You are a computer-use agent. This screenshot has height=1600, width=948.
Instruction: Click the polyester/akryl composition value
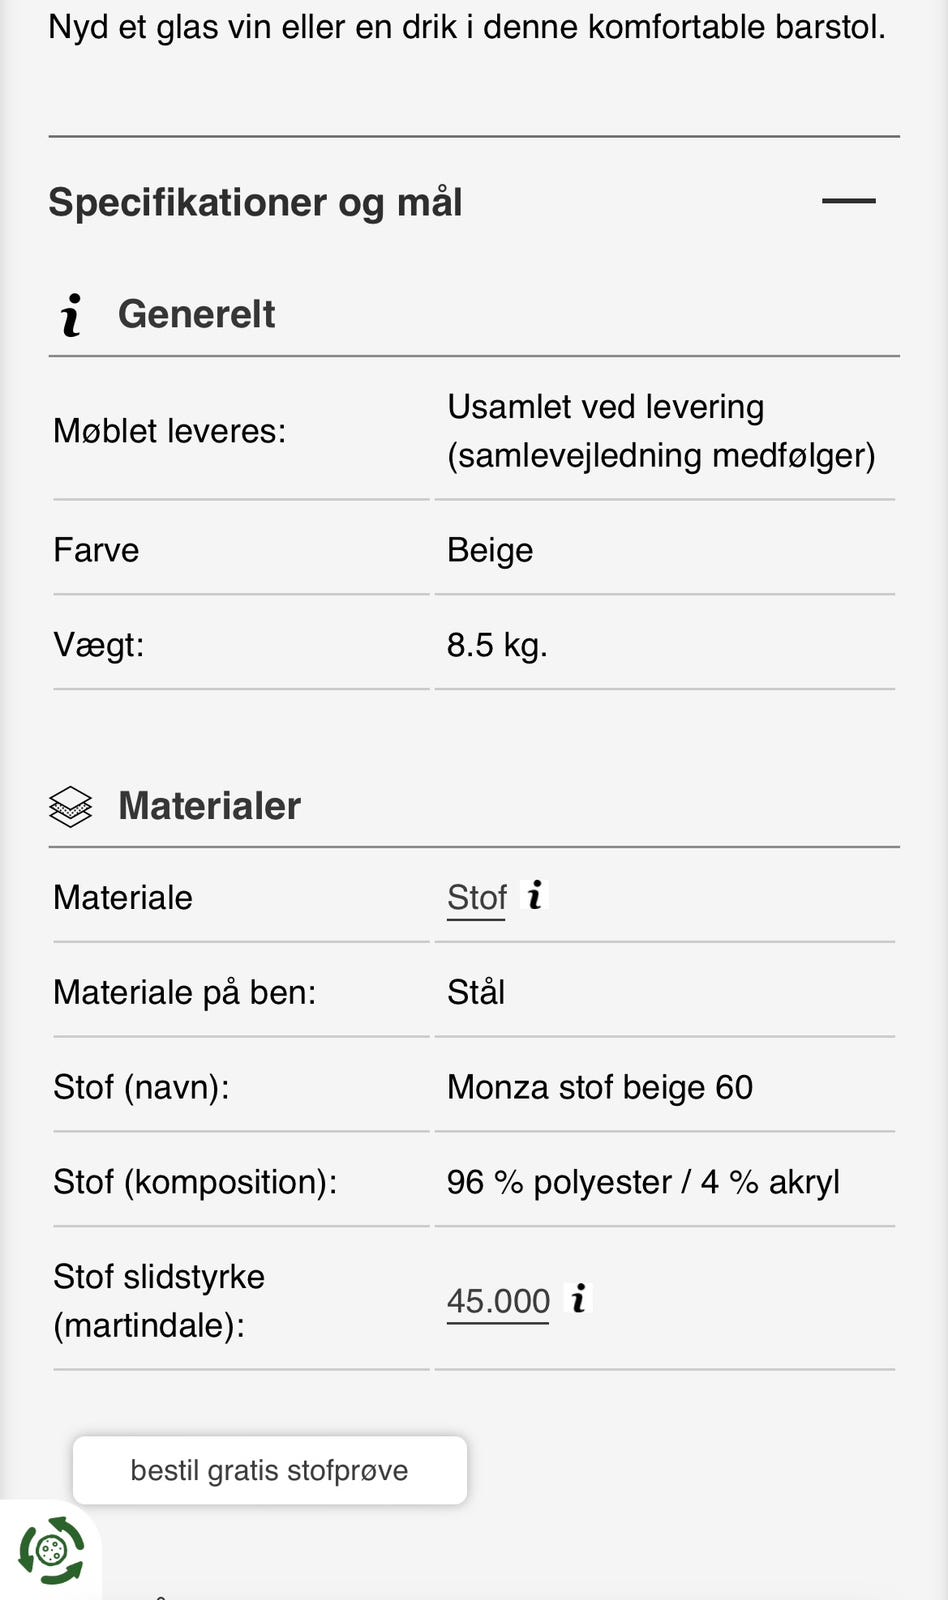(x=643, y=1182)
